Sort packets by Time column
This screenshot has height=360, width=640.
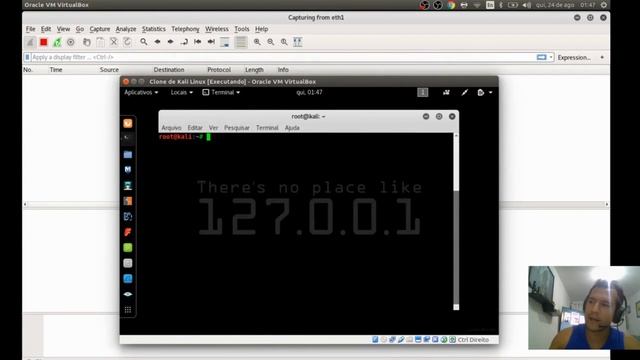(56, 70)
